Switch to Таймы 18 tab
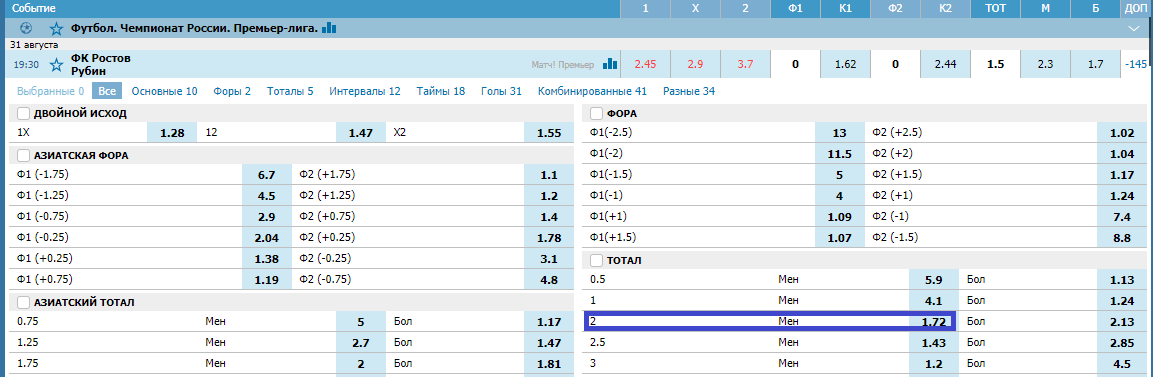Viewport: 1153px width, 377px height. [440, 92]
